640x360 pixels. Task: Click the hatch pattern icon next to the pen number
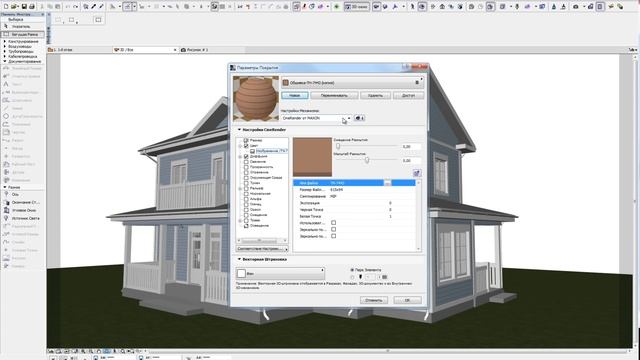[x=384, y=277]
